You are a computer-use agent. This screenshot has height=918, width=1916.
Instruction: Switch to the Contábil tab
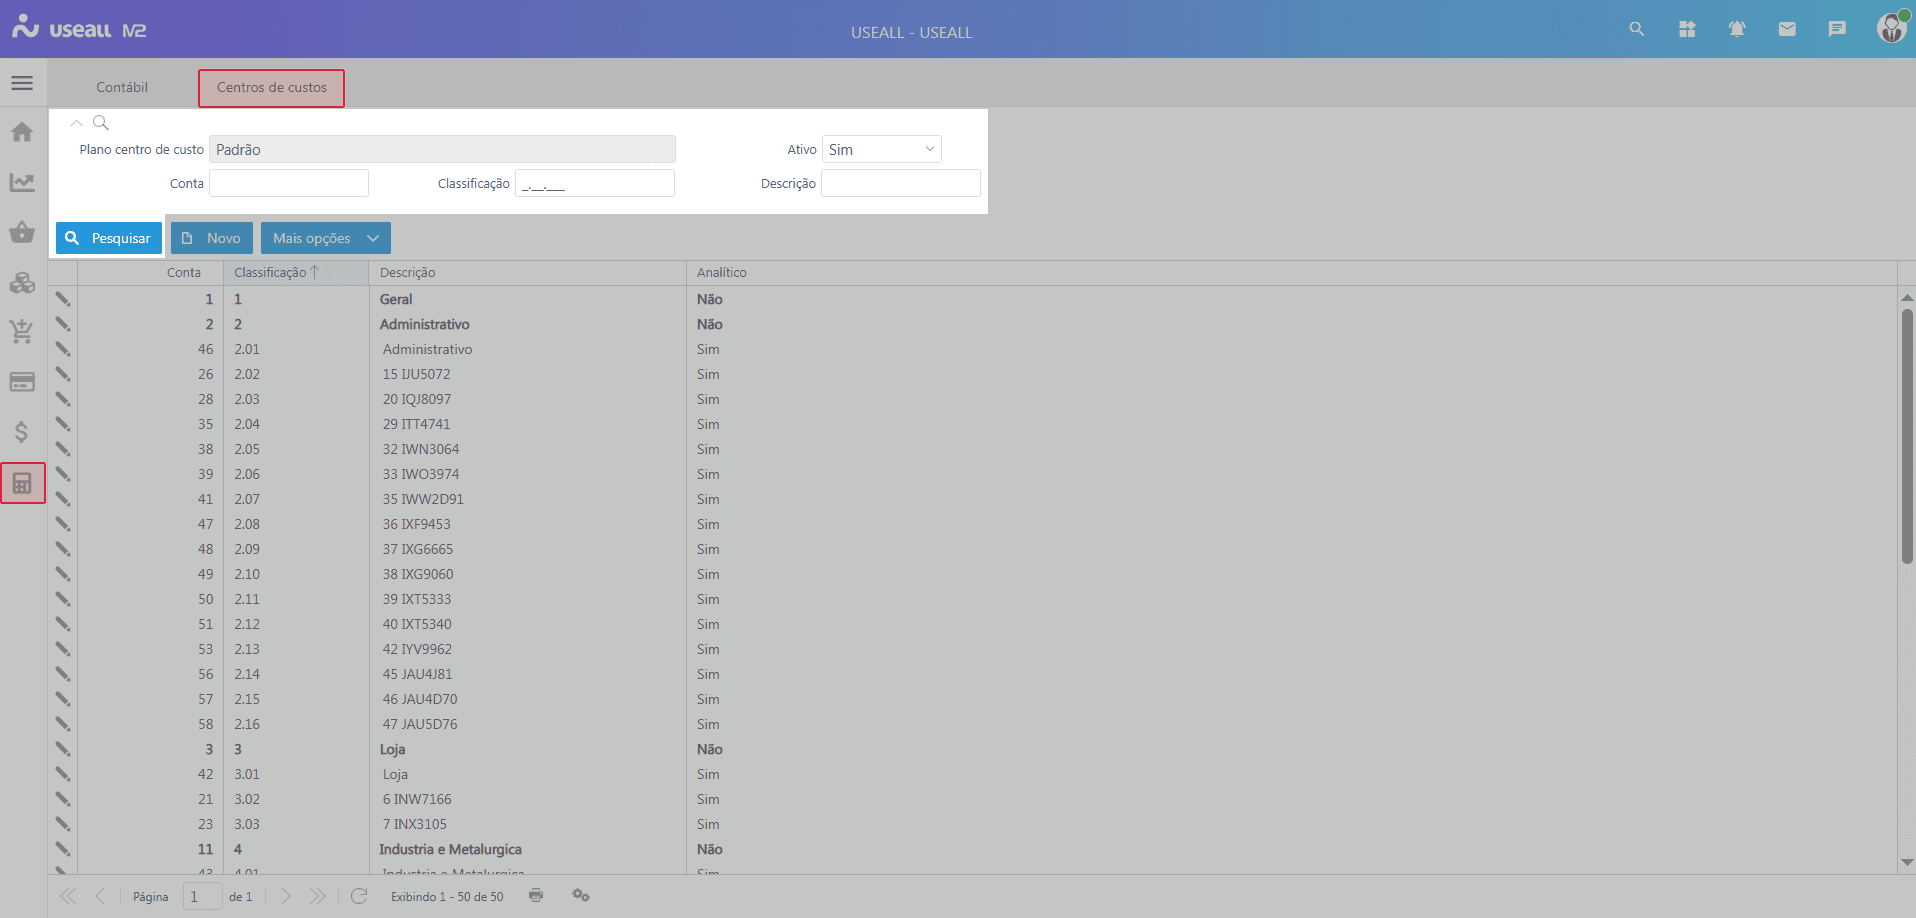[122, 87]
